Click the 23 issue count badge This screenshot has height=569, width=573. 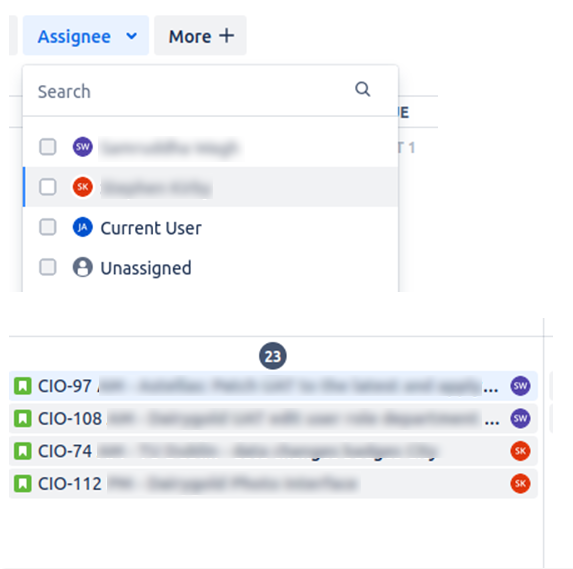273,356
